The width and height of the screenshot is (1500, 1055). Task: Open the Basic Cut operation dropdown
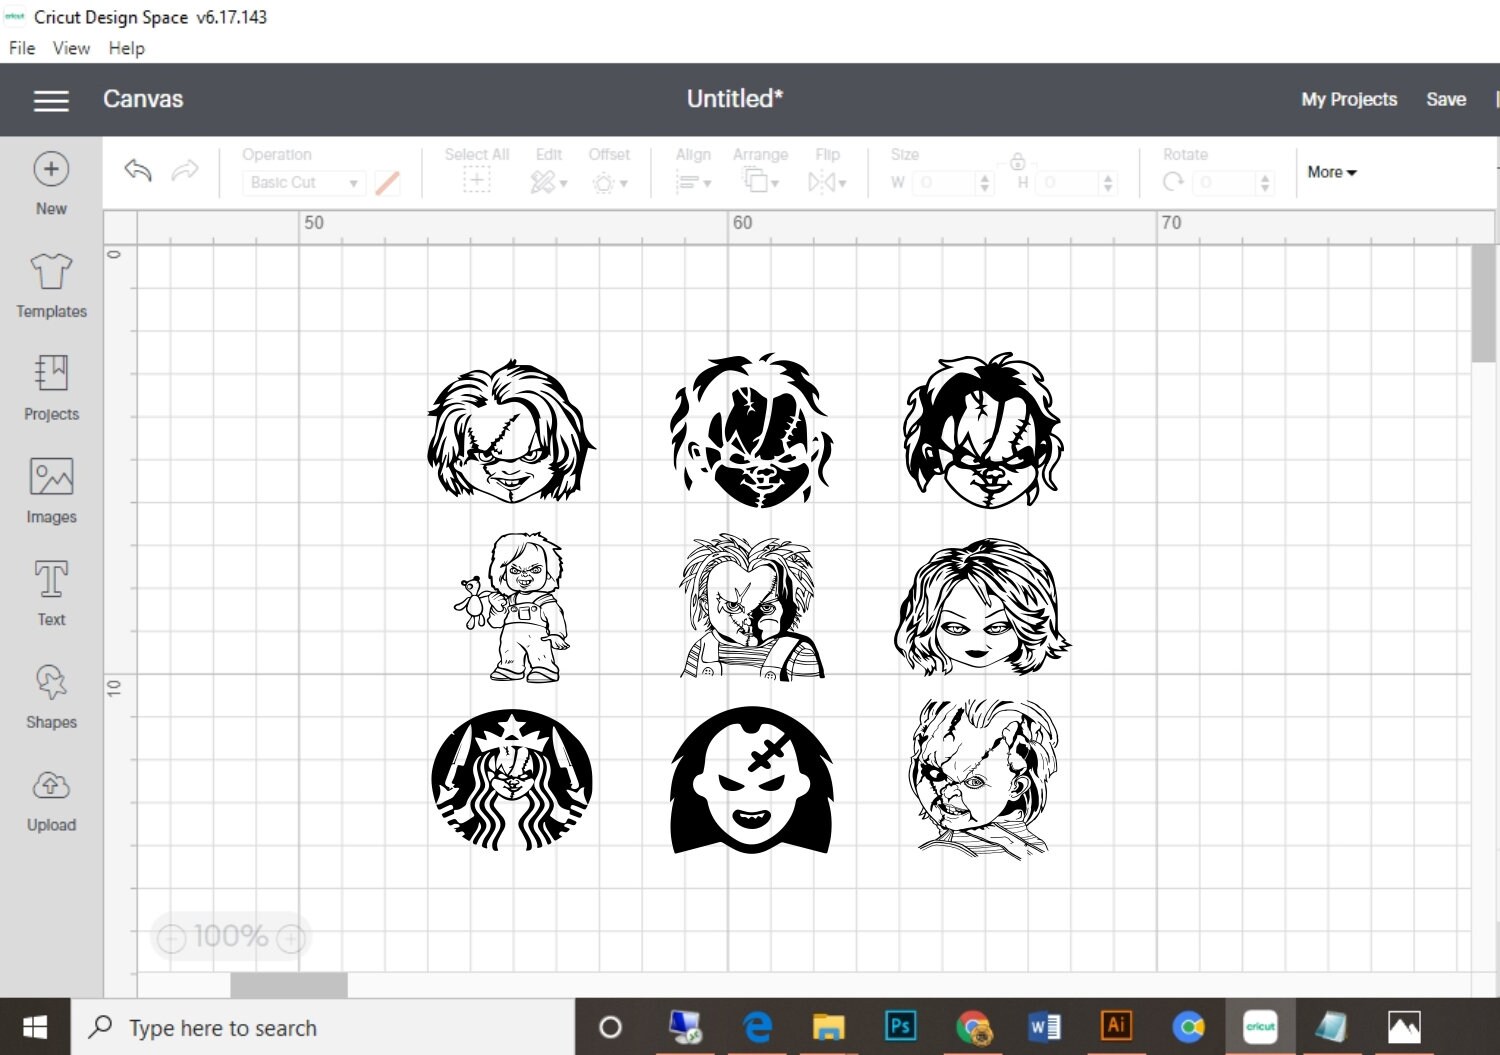coord(302,183)
